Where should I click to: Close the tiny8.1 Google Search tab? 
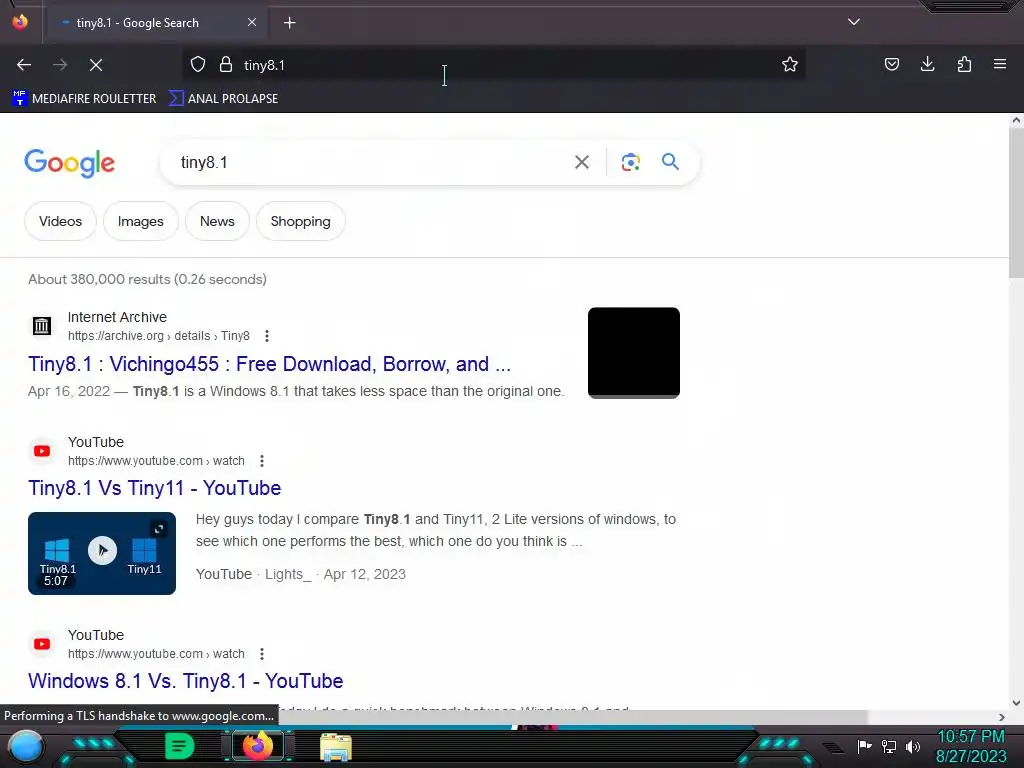click(252, 22)
